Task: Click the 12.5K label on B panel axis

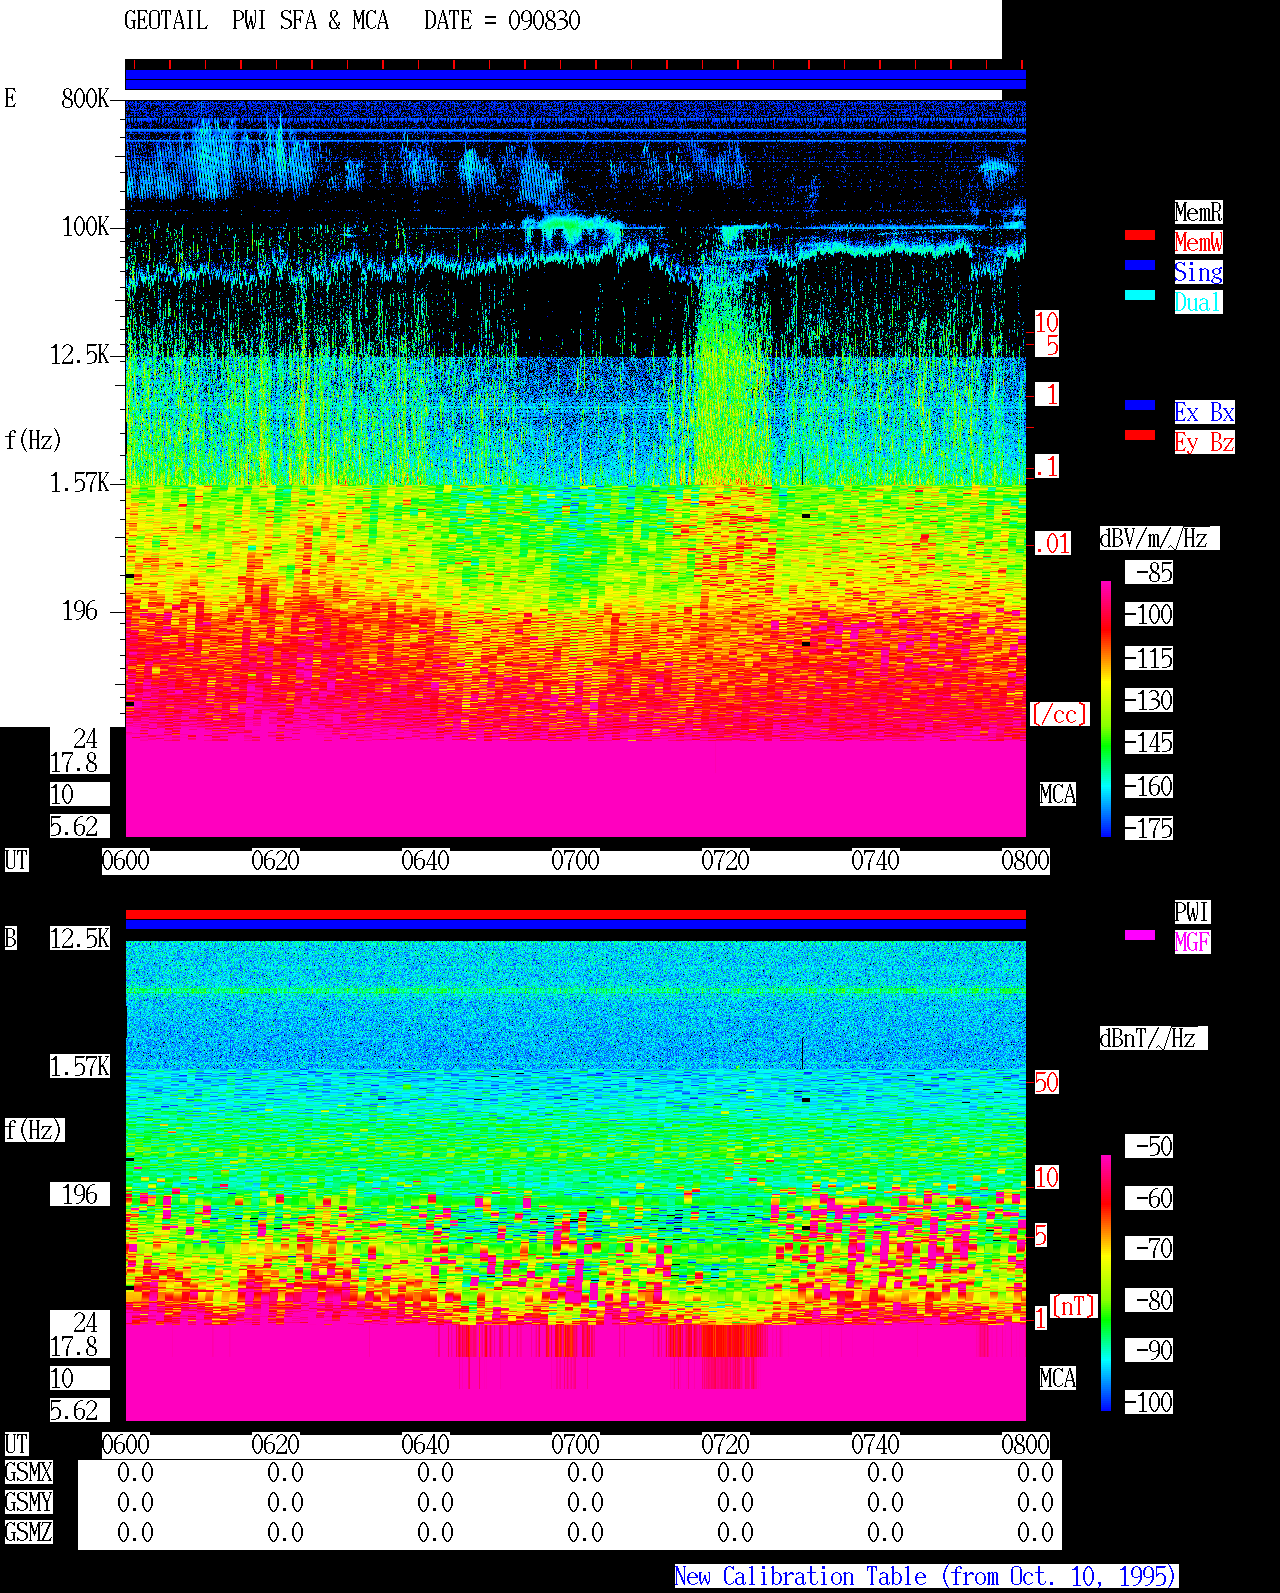Action: tap(80, 938)
